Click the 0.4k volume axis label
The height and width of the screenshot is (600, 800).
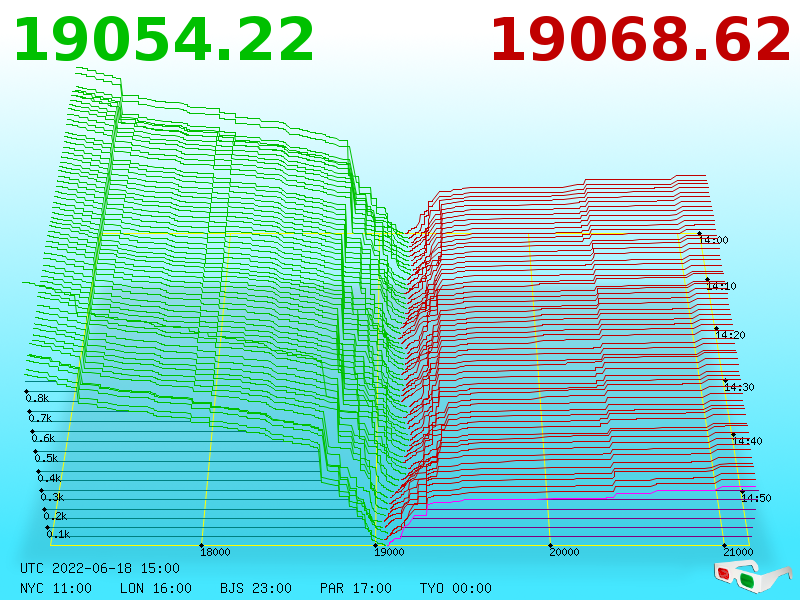pos(49,479)
